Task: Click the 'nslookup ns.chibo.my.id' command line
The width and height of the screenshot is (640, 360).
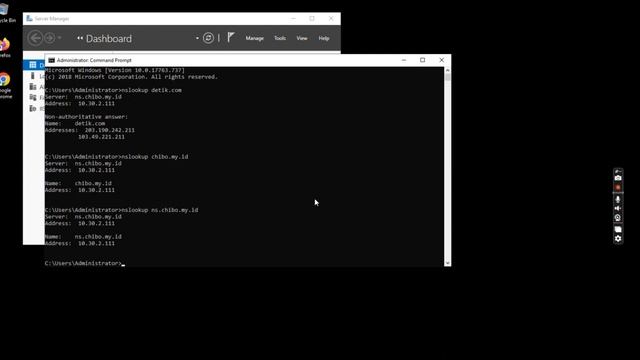Action: (x=121, y=210)
